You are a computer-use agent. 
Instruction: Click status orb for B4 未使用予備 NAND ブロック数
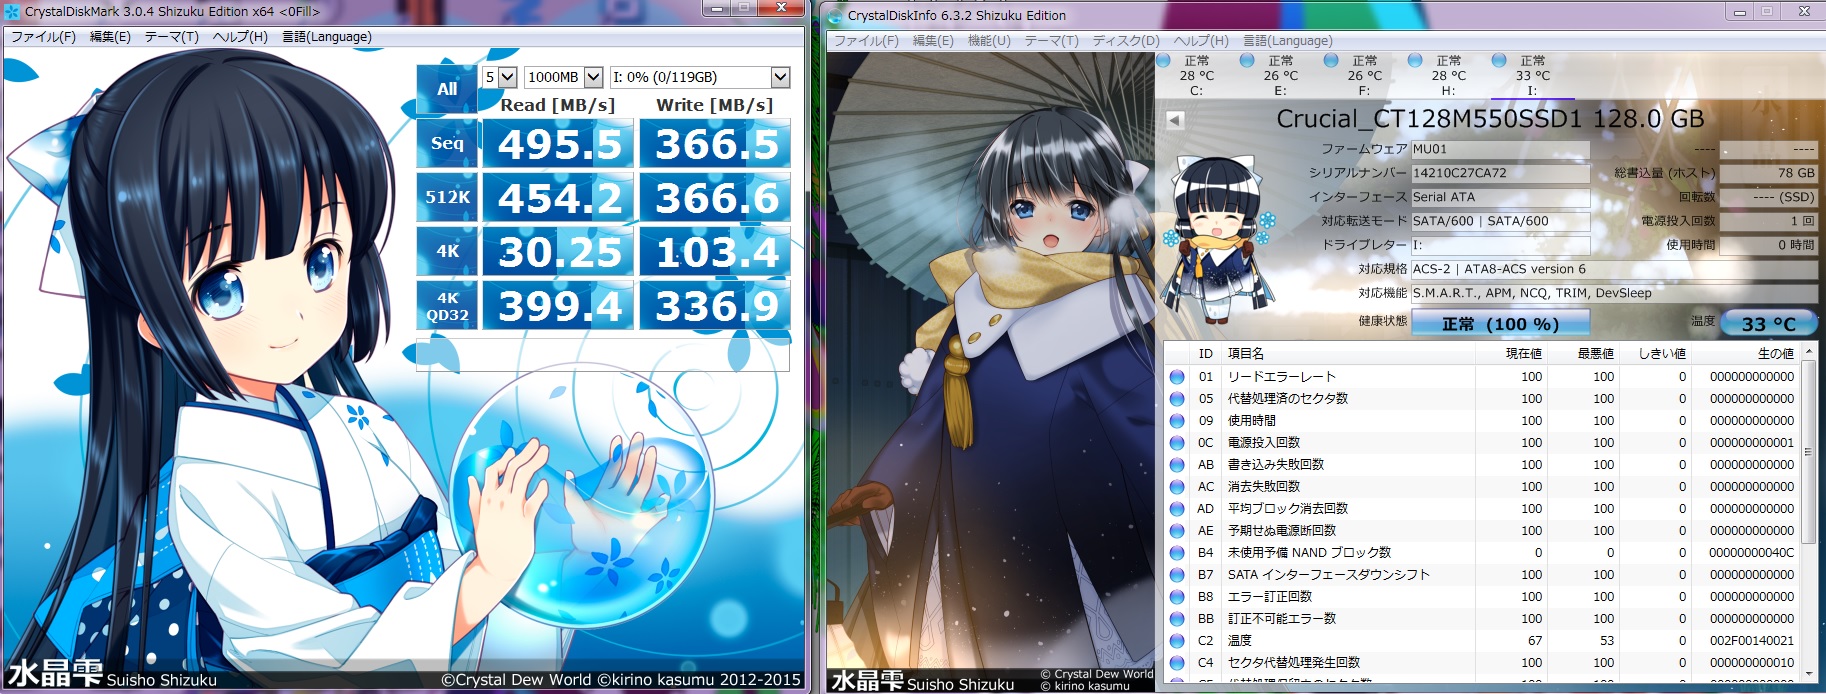tap(1177, 553)
